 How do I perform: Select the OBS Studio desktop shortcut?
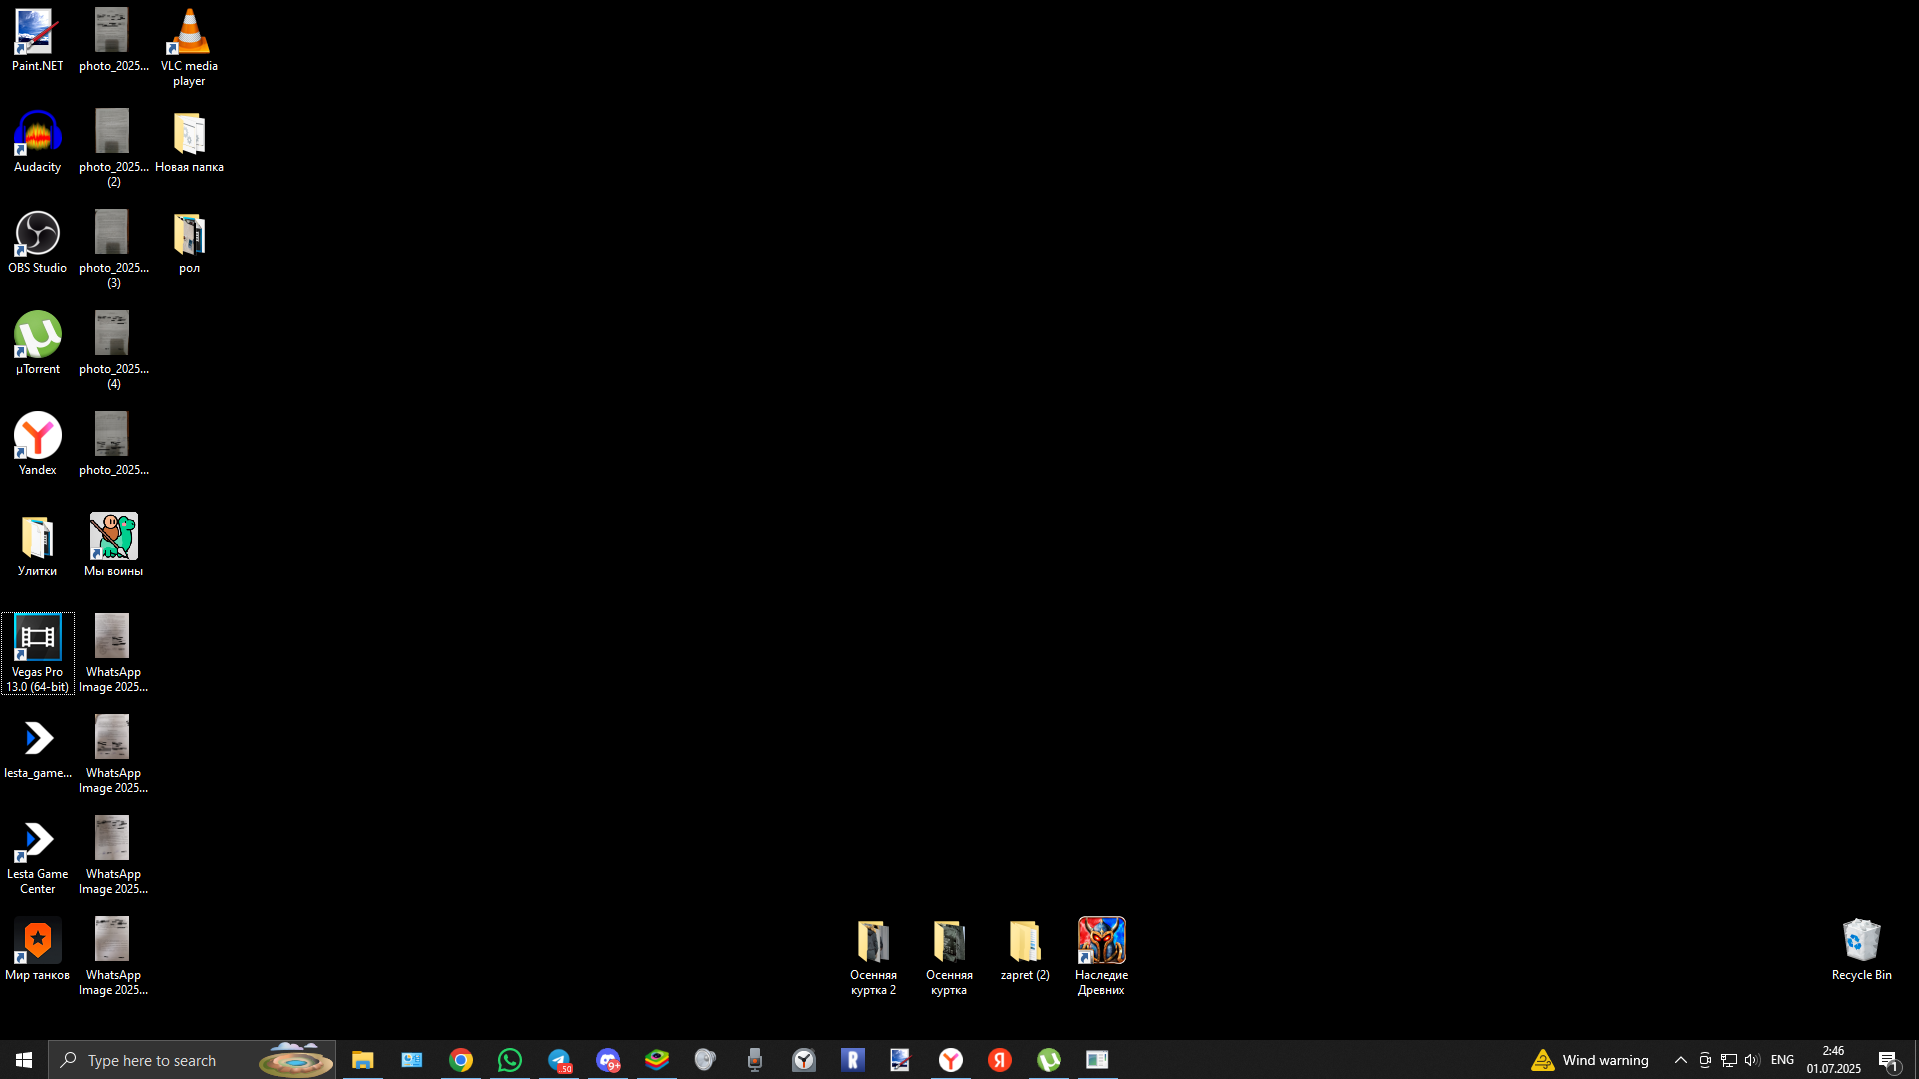[37, 243]
